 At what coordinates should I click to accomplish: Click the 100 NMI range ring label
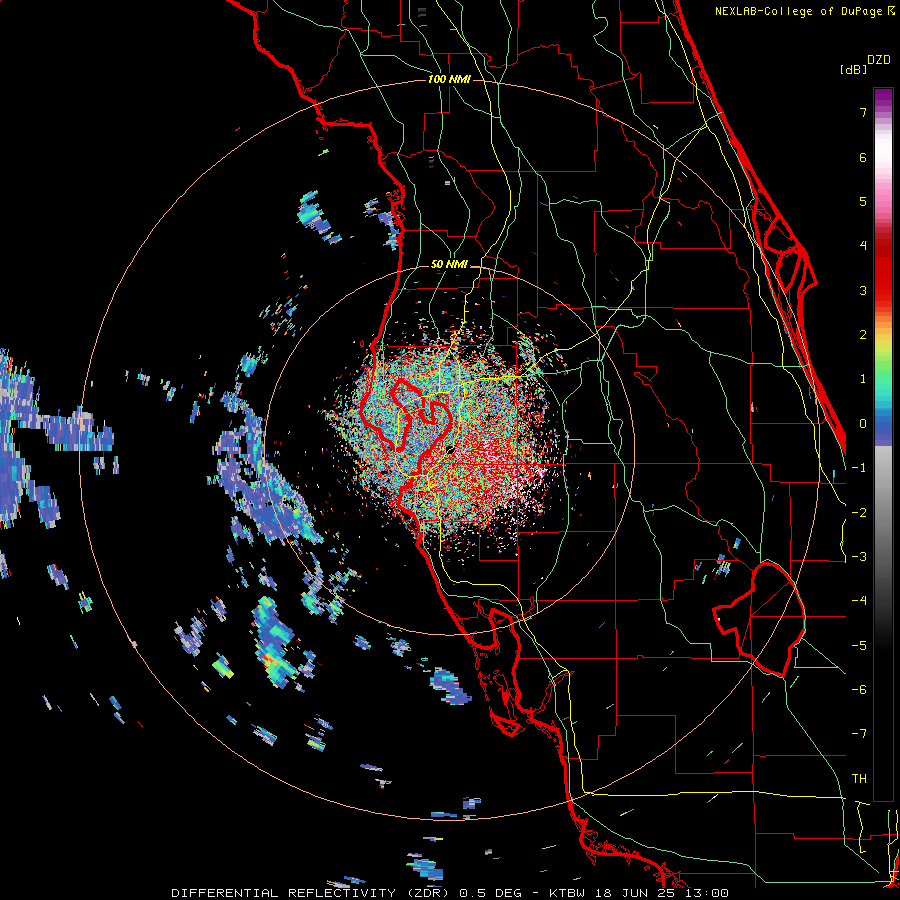(449, 79)
